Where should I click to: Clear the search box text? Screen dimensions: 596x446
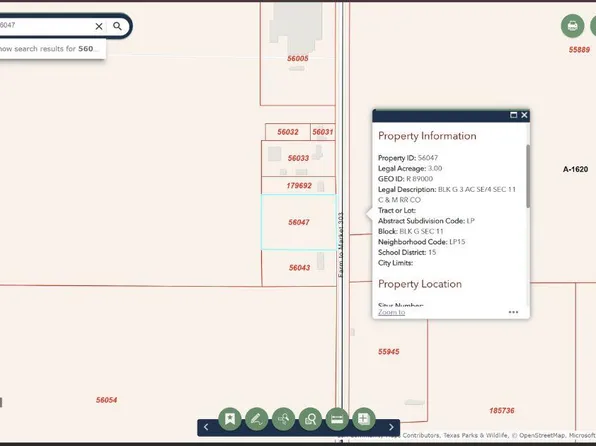99,26
